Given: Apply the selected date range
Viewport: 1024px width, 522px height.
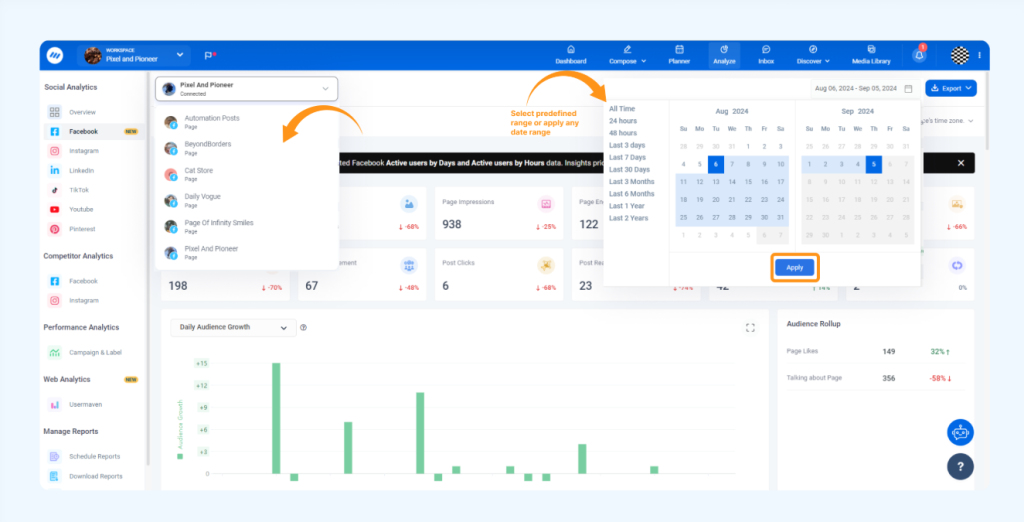Looking at the screenshot, I should (795, 268).
